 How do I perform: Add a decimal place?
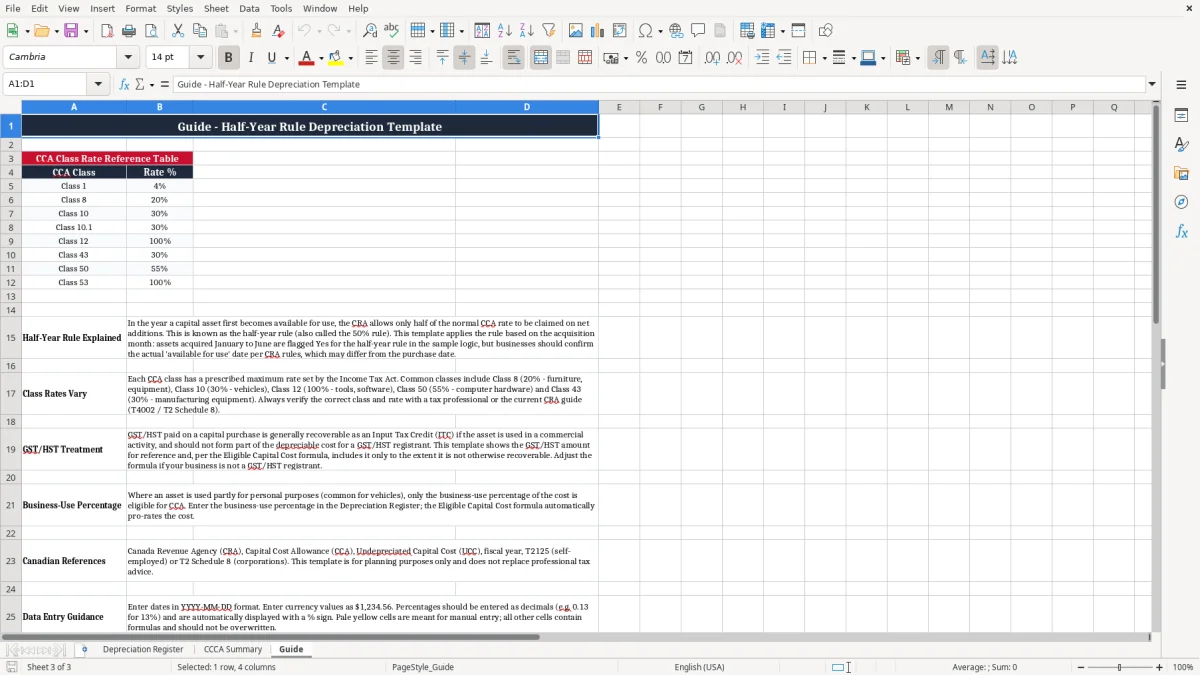[712, 58]
